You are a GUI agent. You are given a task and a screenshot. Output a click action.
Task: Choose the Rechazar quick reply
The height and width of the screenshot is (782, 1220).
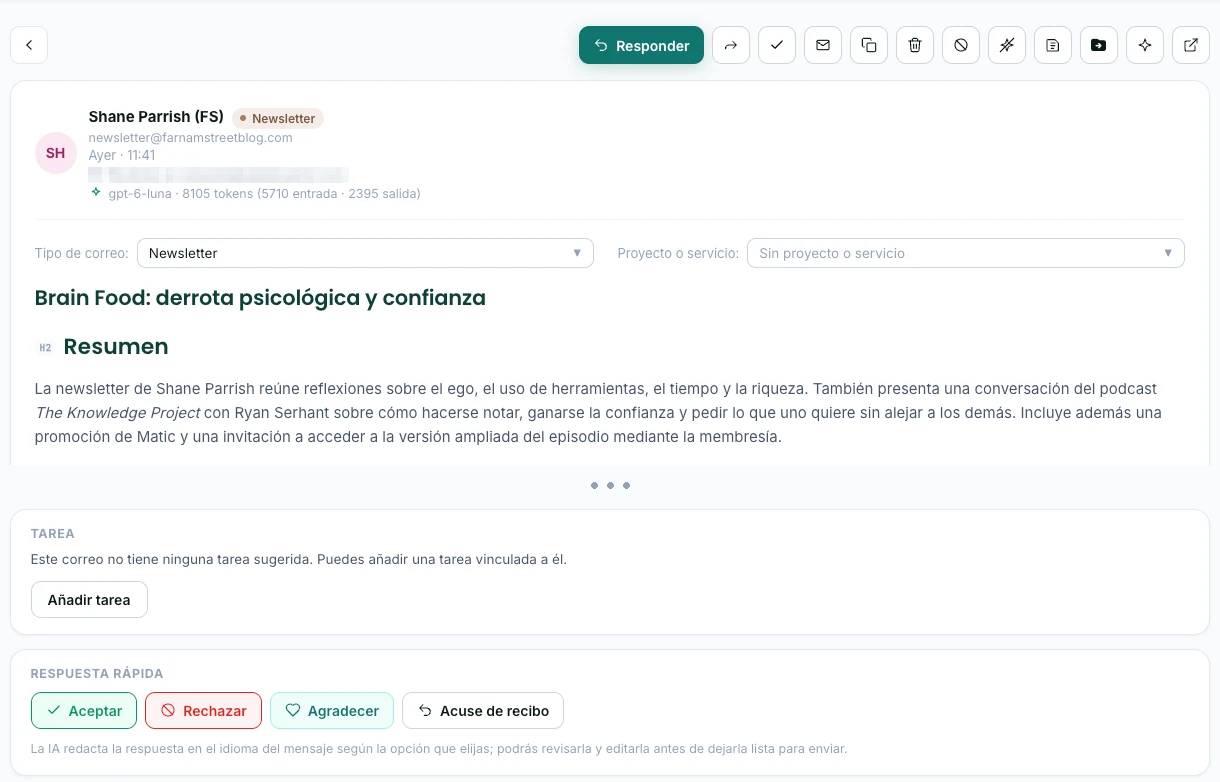pyautogui.click(x=203, y=711)
